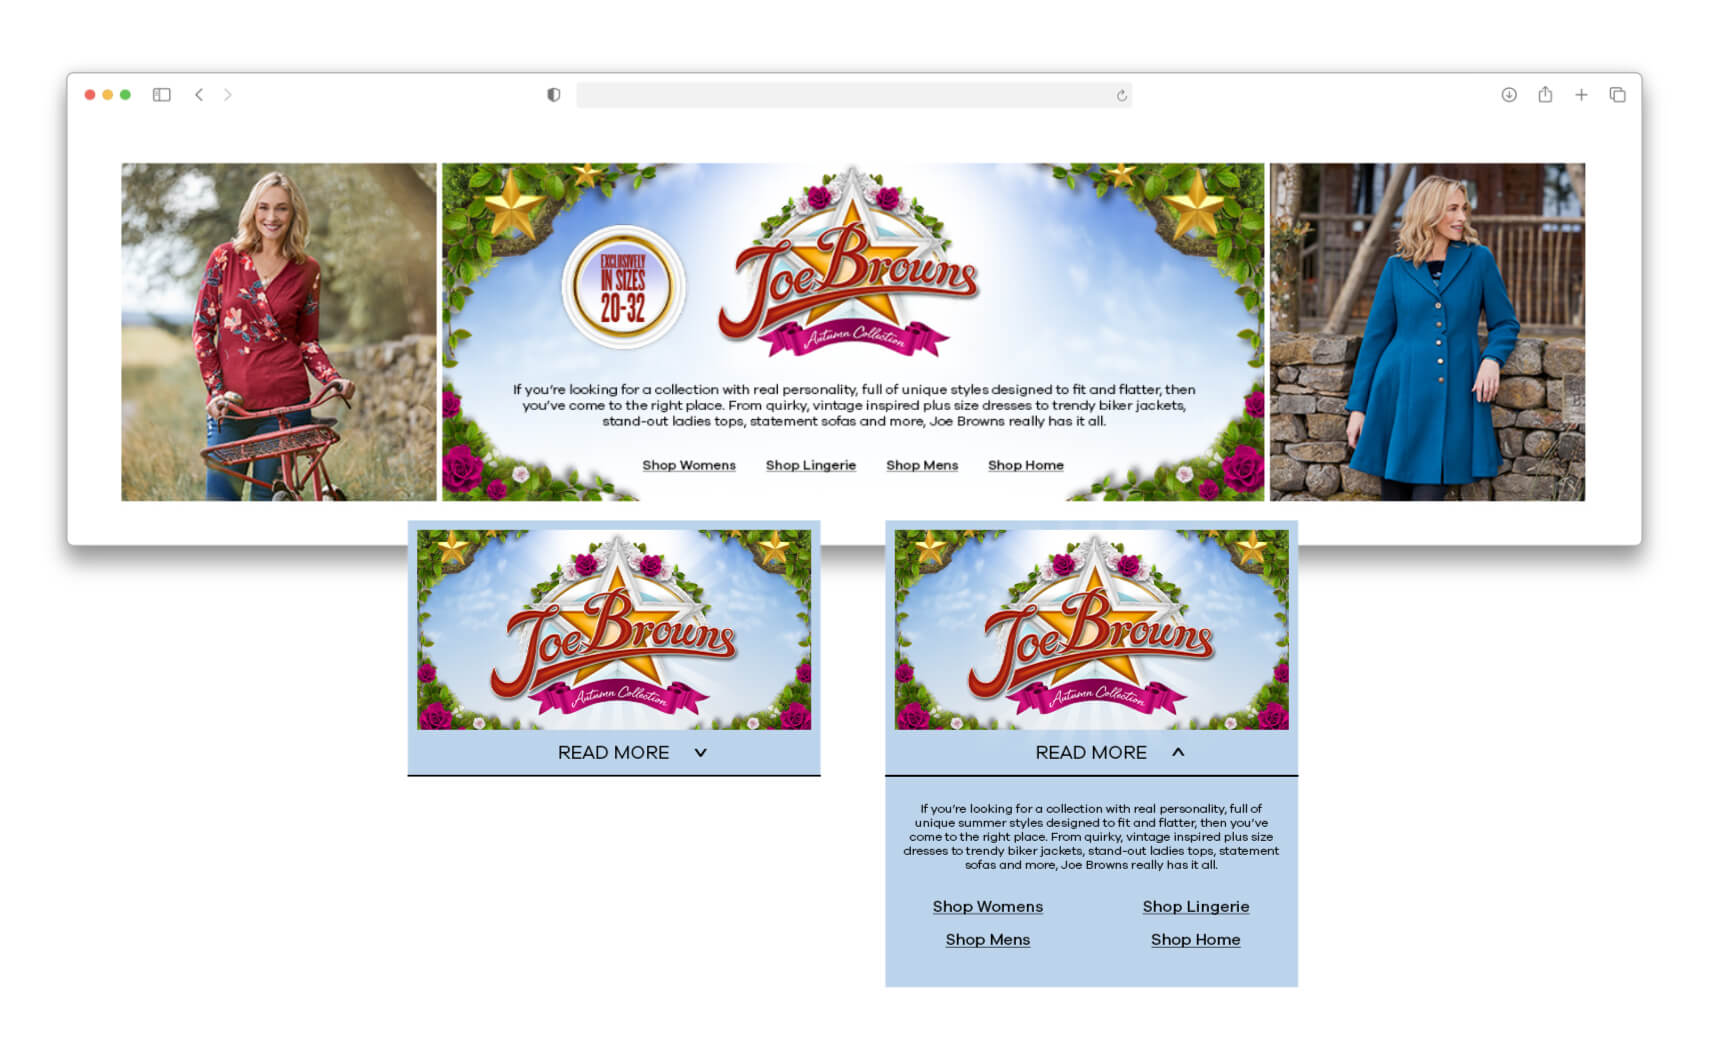Open the downloads icon
The width and height of the screenshot is (1709, 1041).
[1508, 95]
